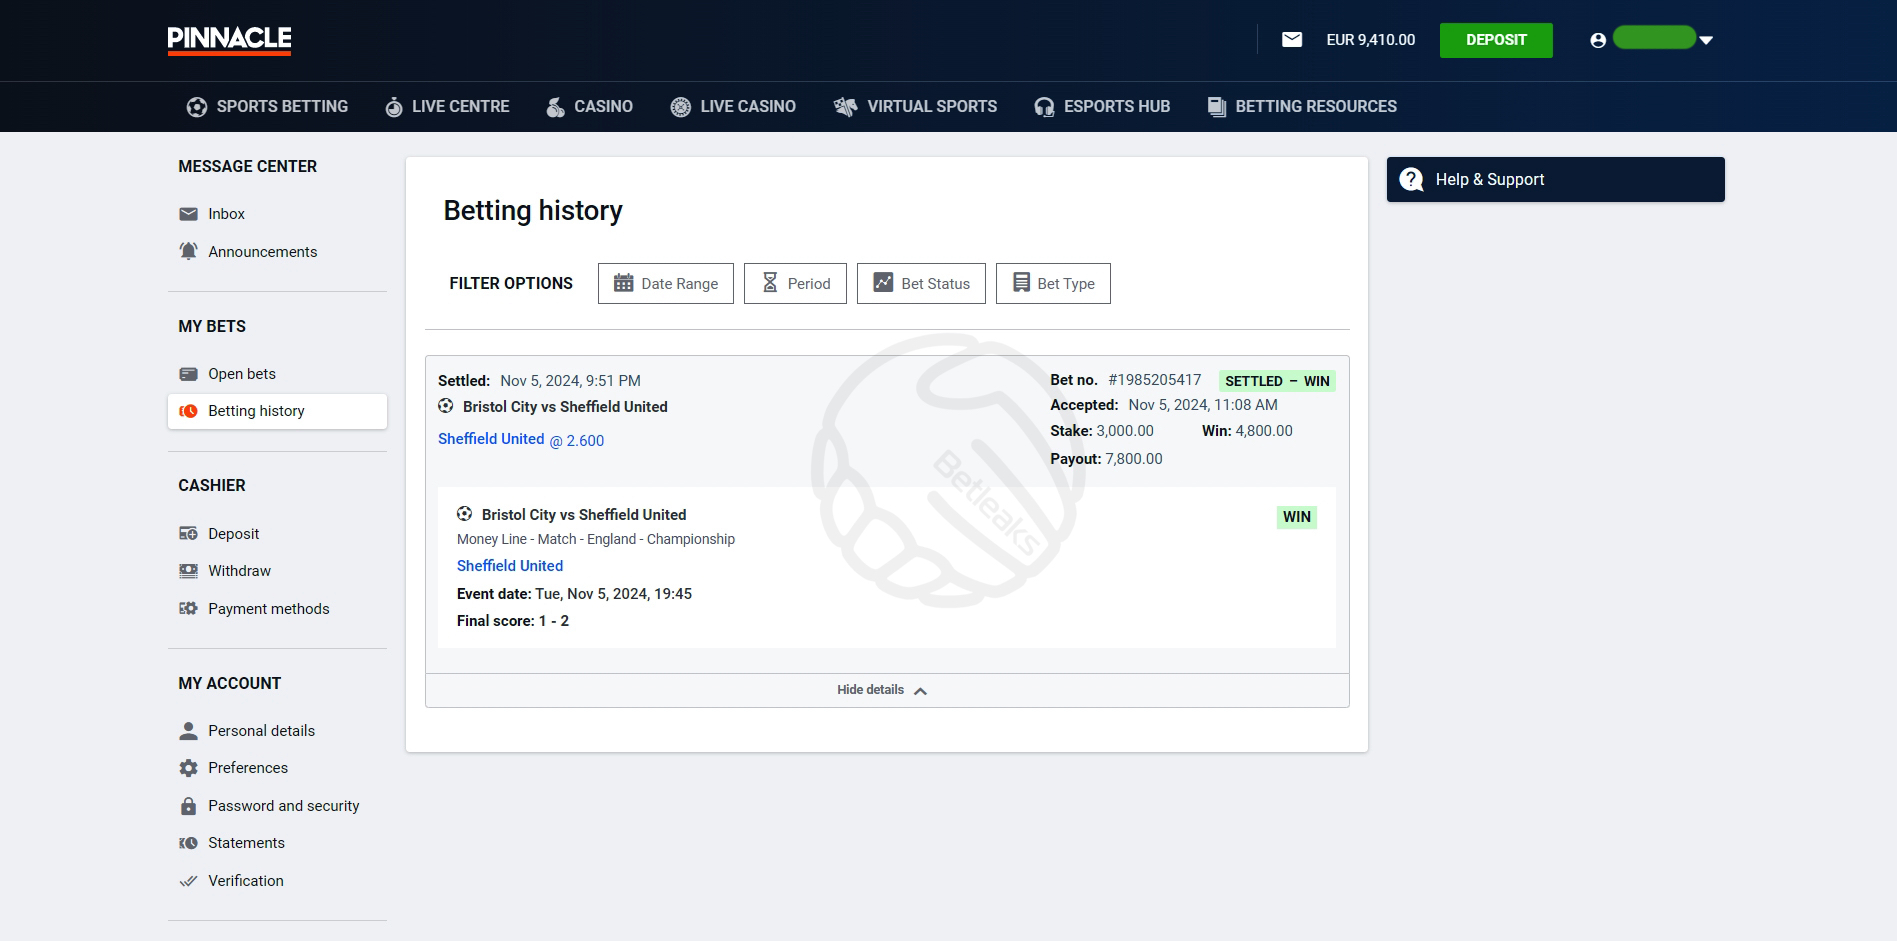The height and width of the screenshot is (941, 1897).
Task: Open Help & Support panel
Action: point(1555,180)
